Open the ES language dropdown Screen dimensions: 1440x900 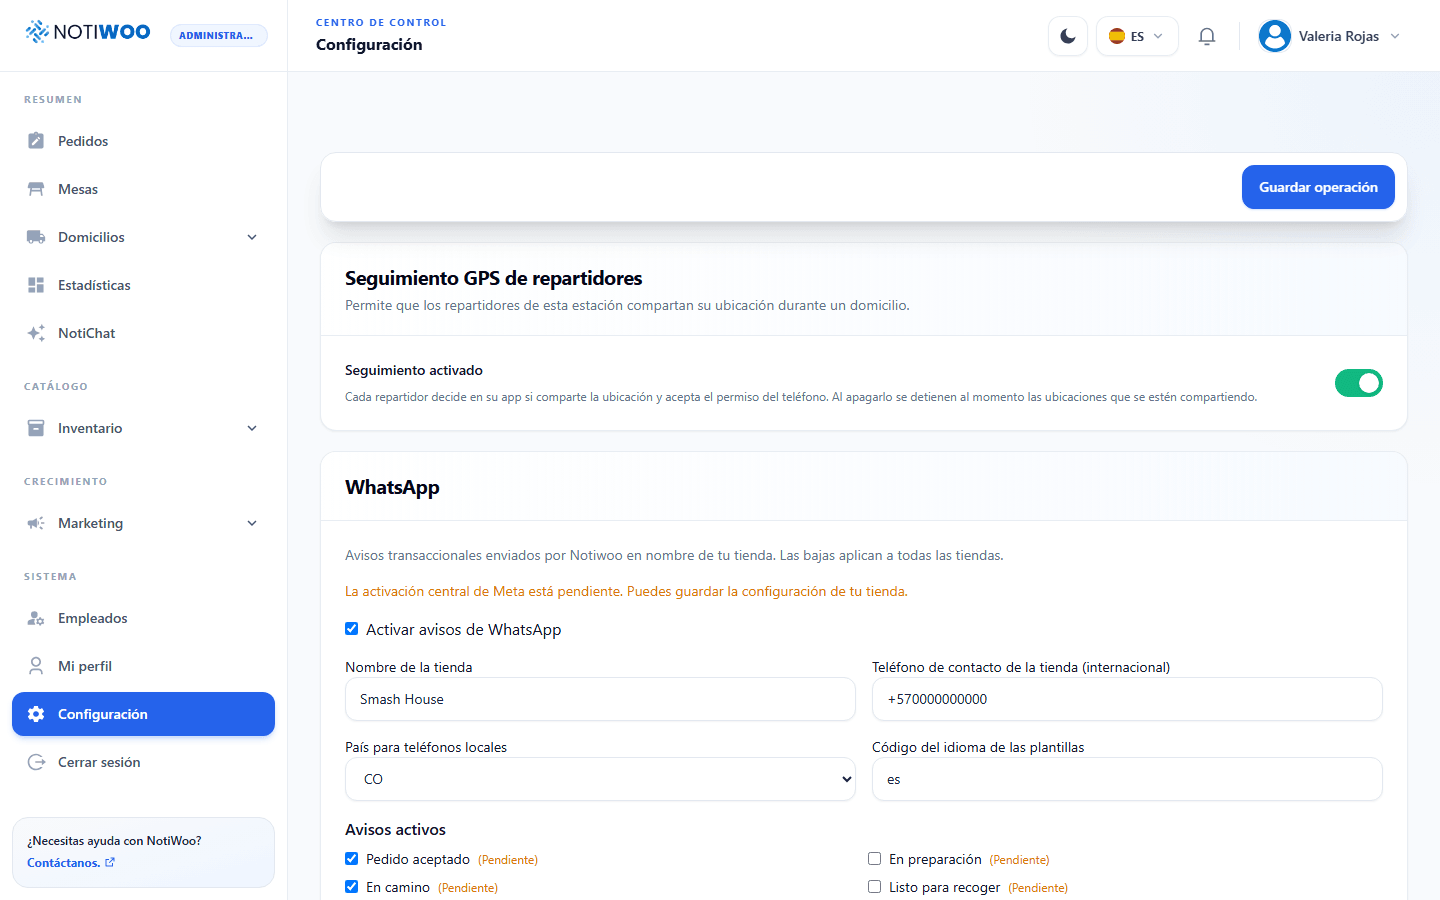pyautogui.click(x=1138, y=36)
